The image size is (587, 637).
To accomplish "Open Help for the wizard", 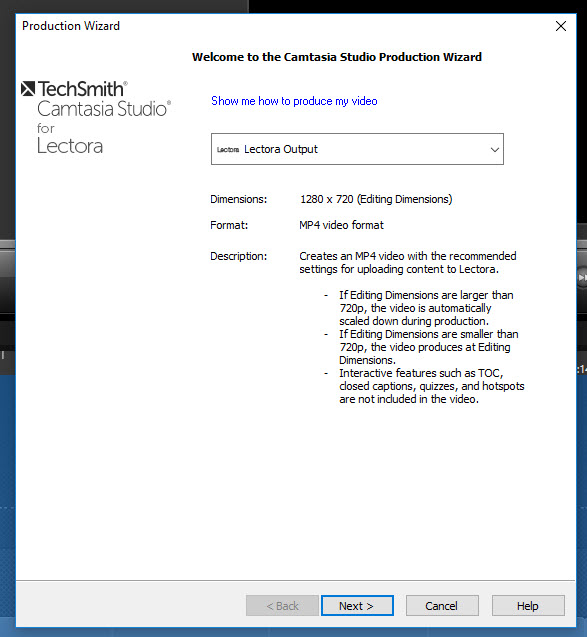I will [x=528, y=606].
